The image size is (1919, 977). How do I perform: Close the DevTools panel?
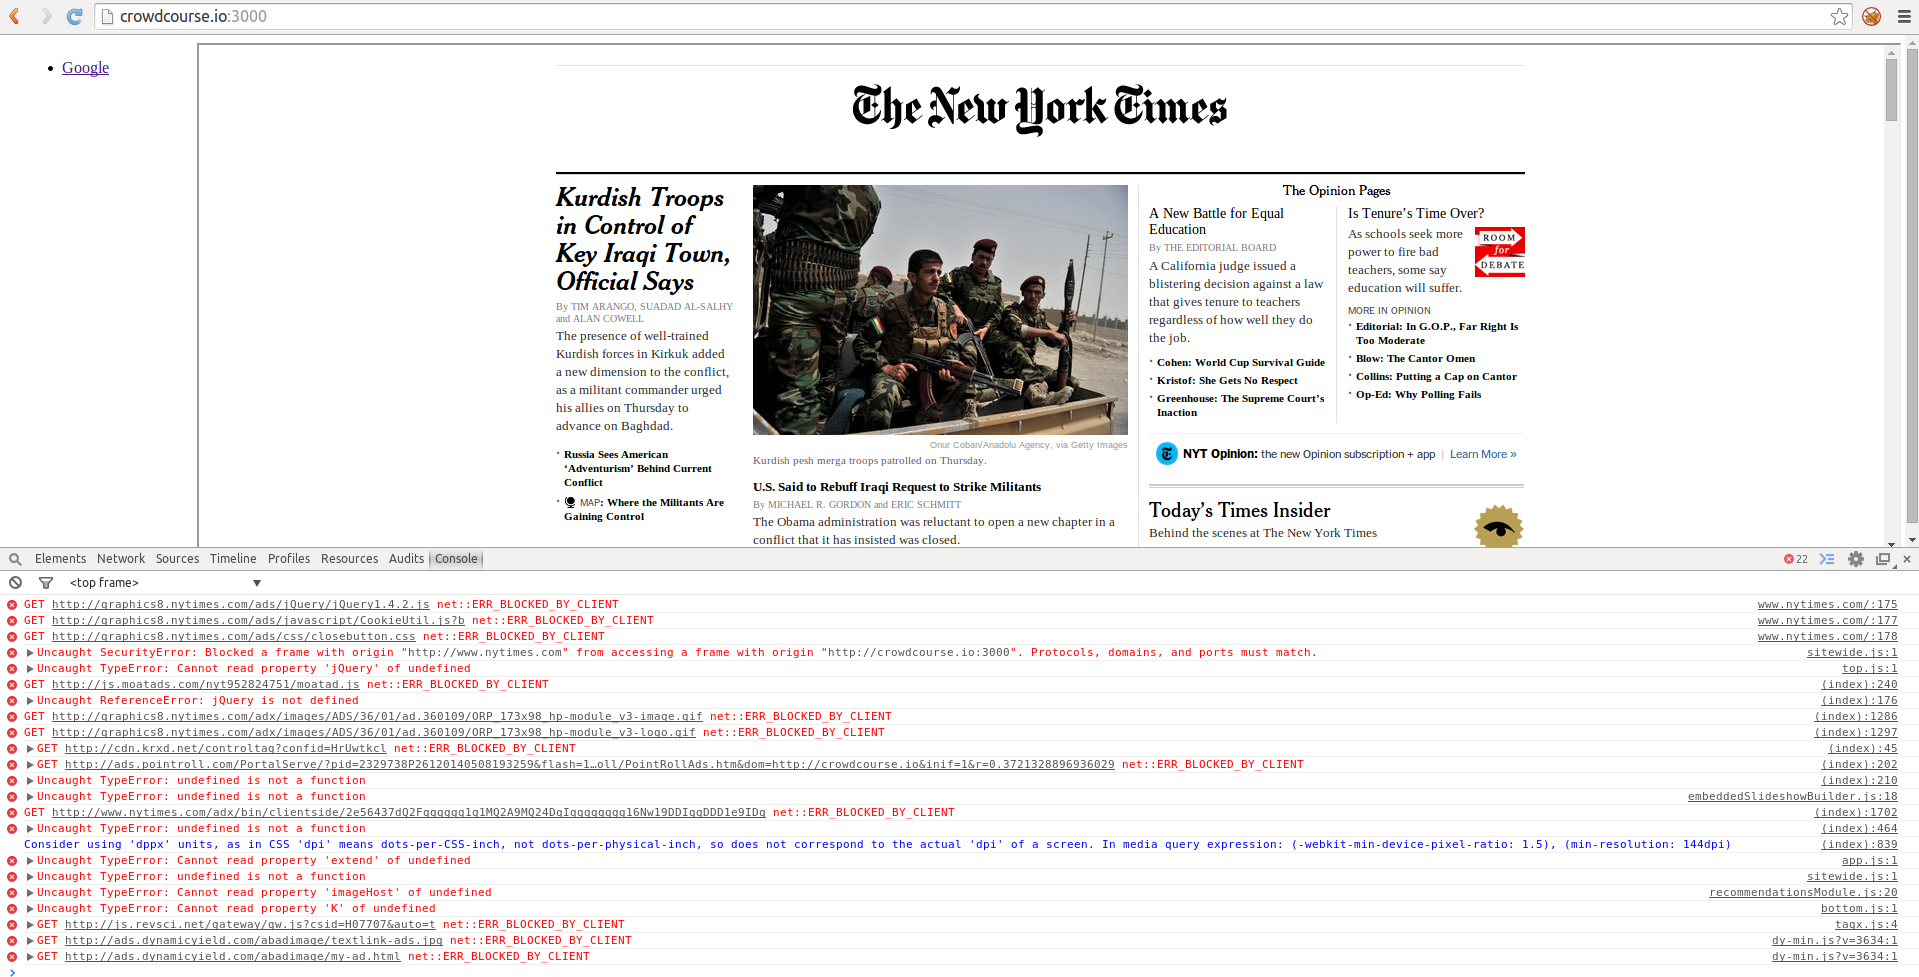click(1907, 559)
